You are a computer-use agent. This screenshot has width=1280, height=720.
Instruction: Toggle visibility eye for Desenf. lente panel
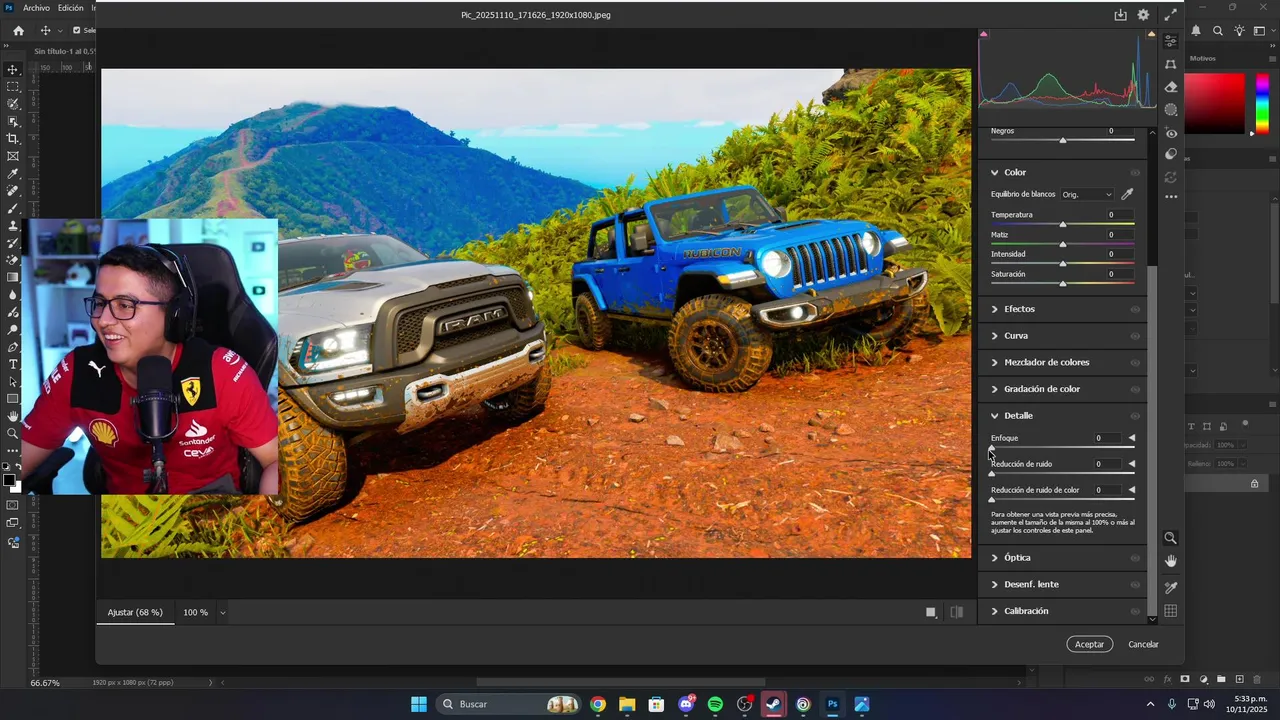coord(1135,584)
